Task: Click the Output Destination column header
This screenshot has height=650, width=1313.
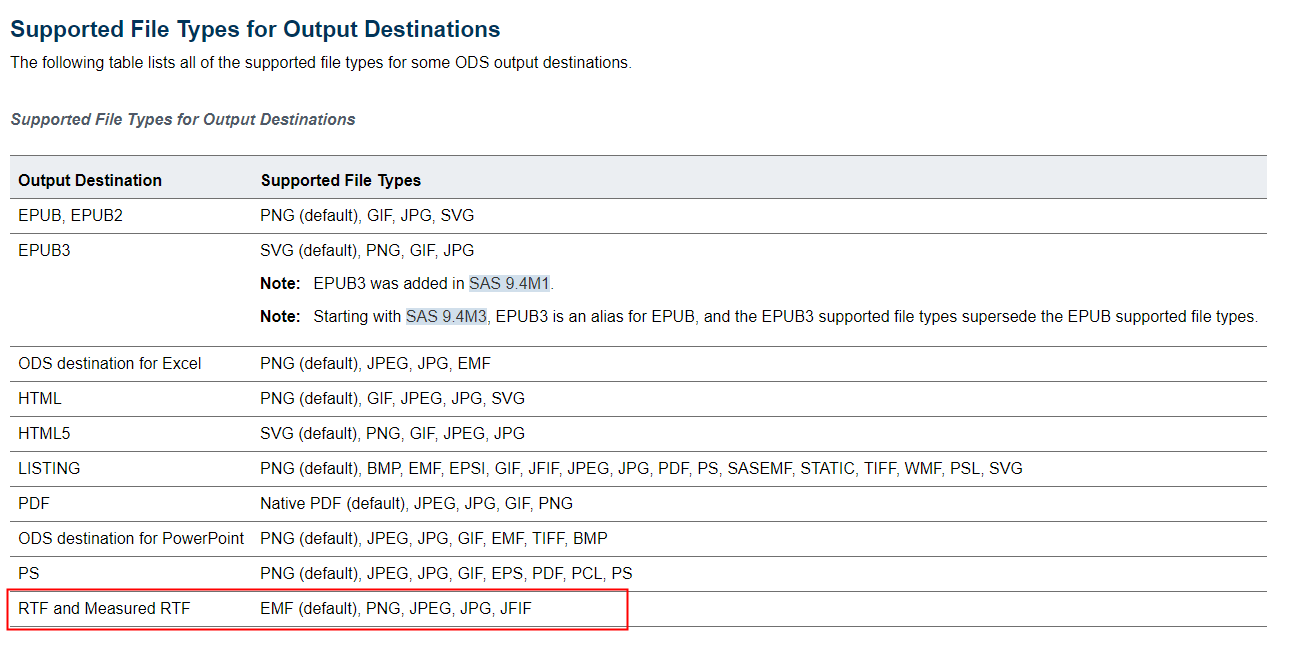Action: [x=90, y=181]
